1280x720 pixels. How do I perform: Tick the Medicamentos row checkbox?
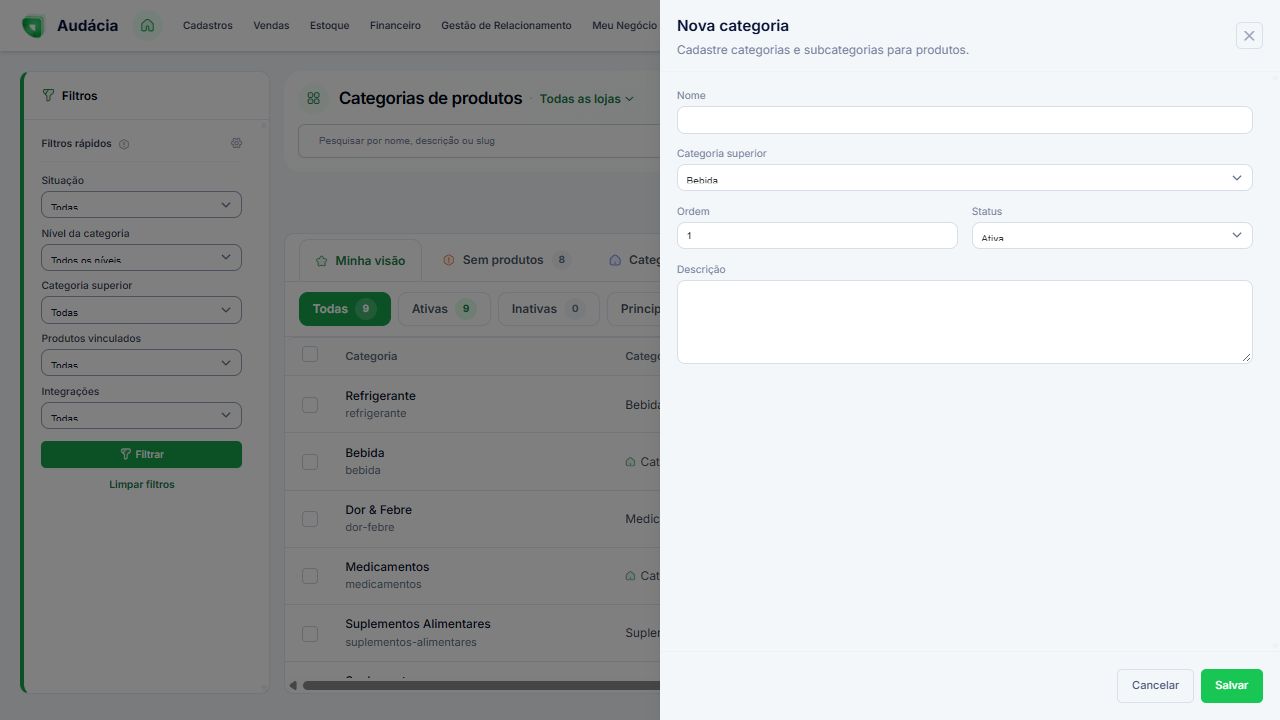tap(310, 575)
